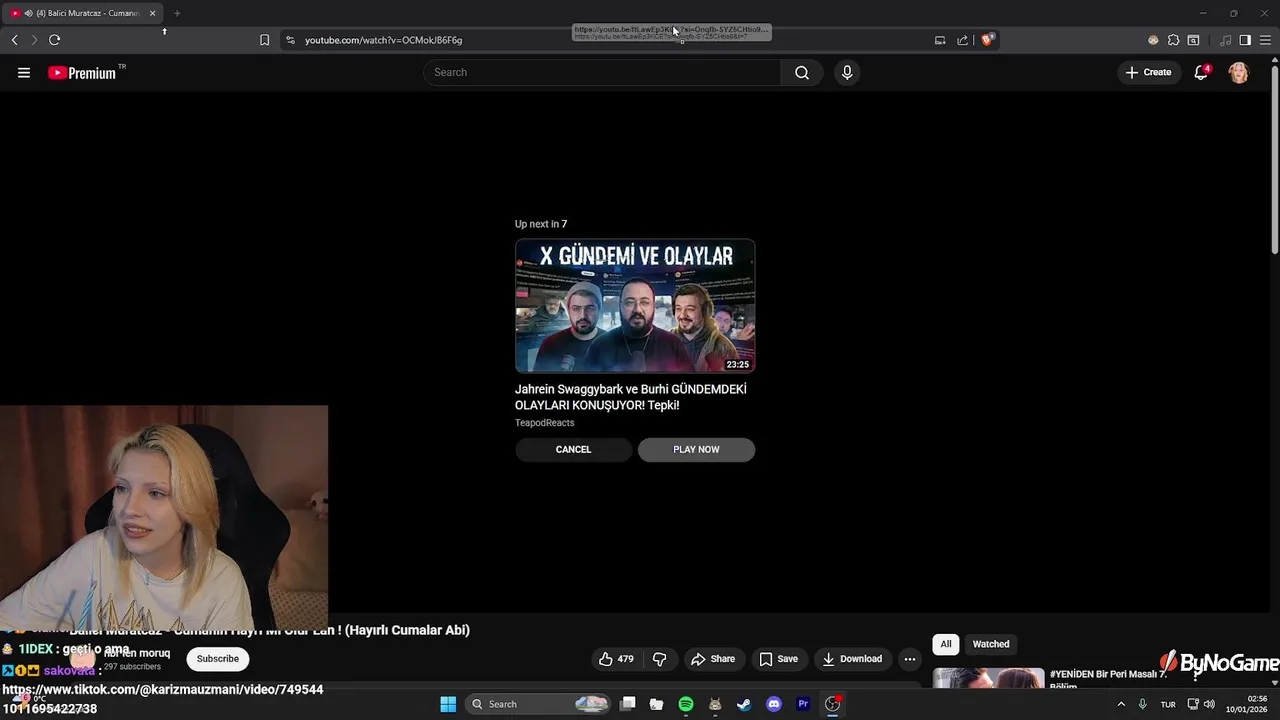
Task: Open Brave Shields lion icon
Action: tap(987, 40)
